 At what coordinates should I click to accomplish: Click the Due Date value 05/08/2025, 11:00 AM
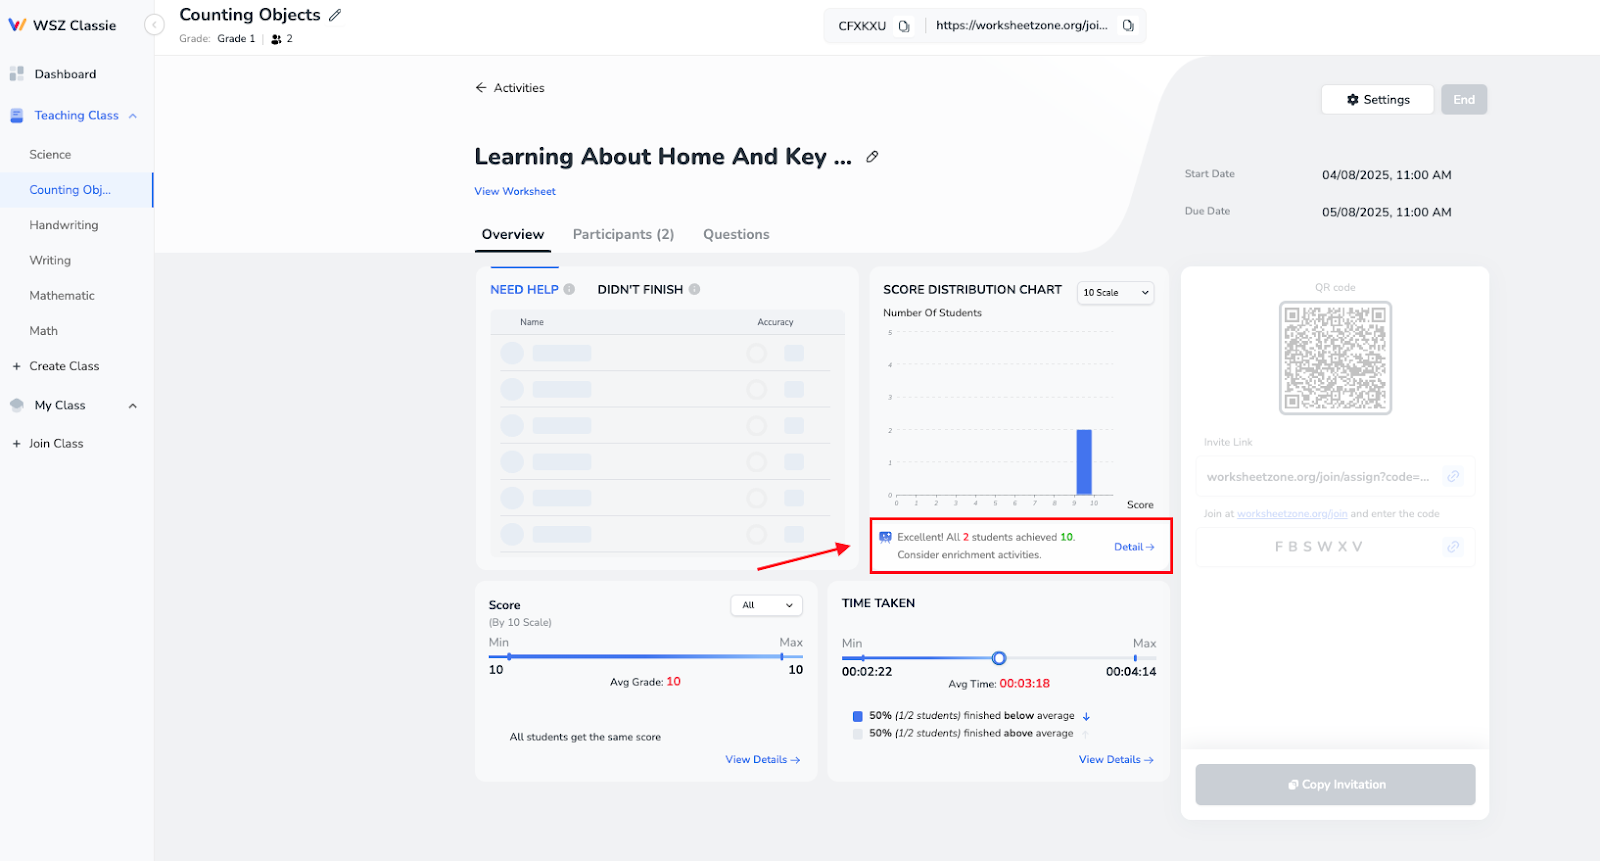pos(1386,212)
